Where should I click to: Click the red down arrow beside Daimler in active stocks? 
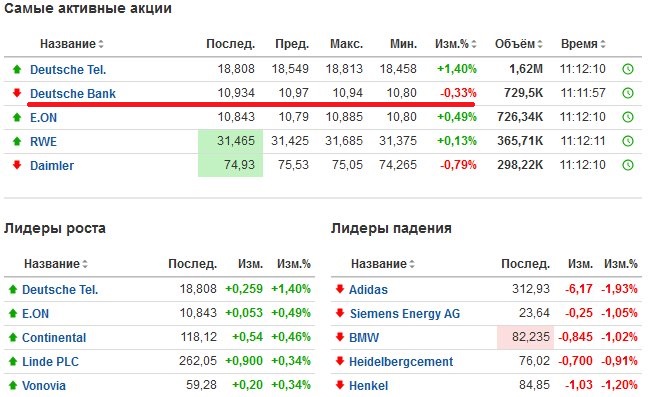17,165
